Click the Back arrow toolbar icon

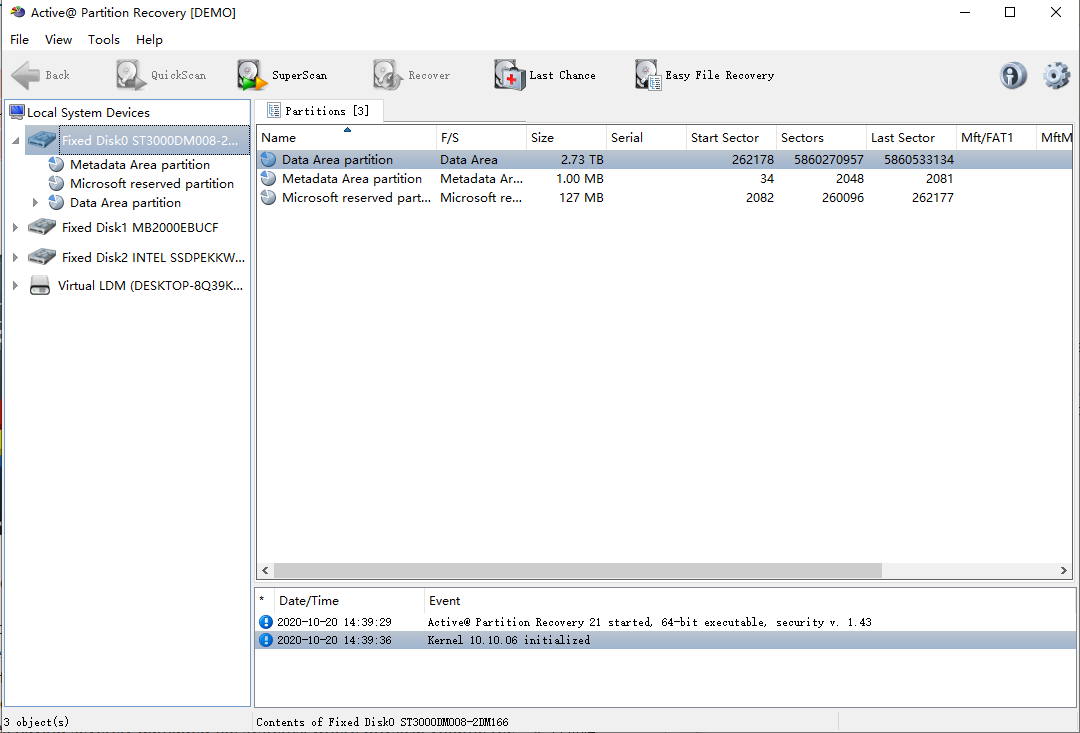point(25,75)
